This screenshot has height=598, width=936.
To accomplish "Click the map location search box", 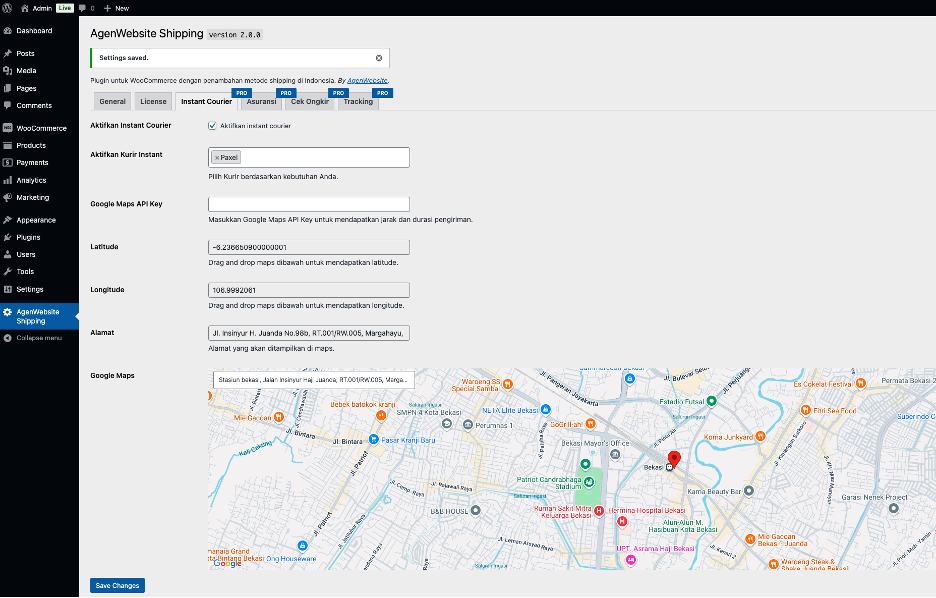I will click(x=313, y=380).
